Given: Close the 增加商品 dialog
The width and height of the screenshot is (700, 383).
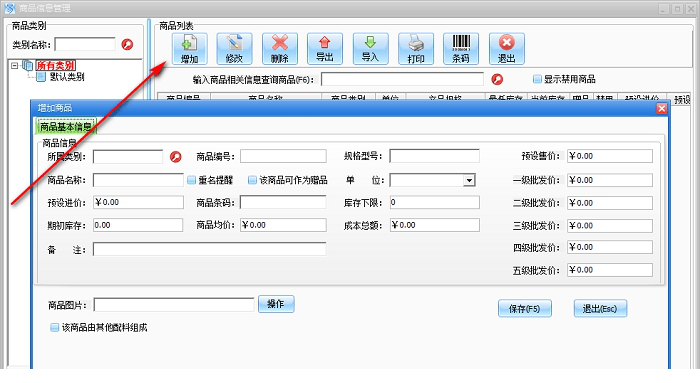Looking at the screenshot, I should (662, 108).
